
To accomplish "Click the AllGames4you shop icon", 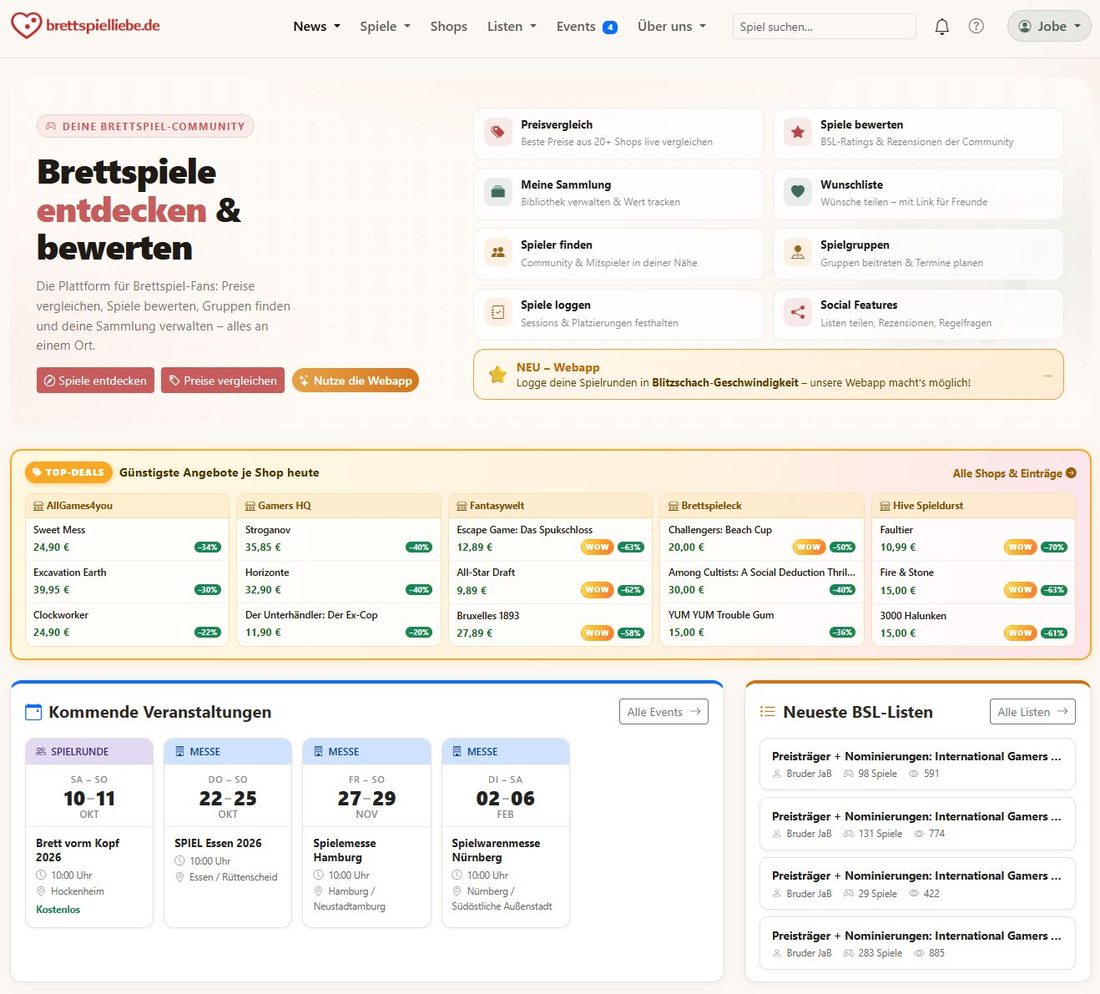I will pyautogui.click(x=39, y=506).
